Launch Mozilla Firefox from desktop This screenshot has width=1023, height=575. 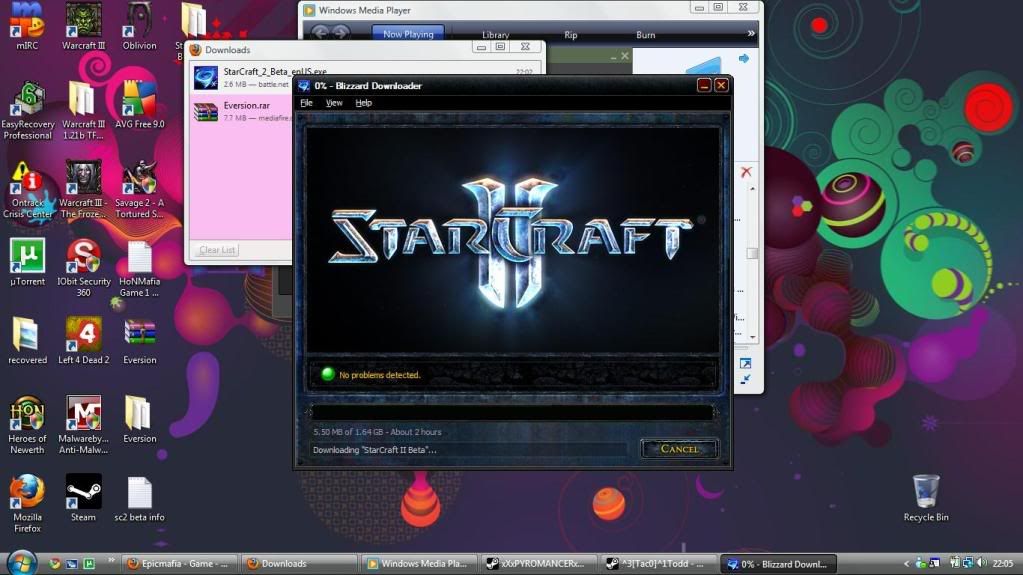(27, 504)
